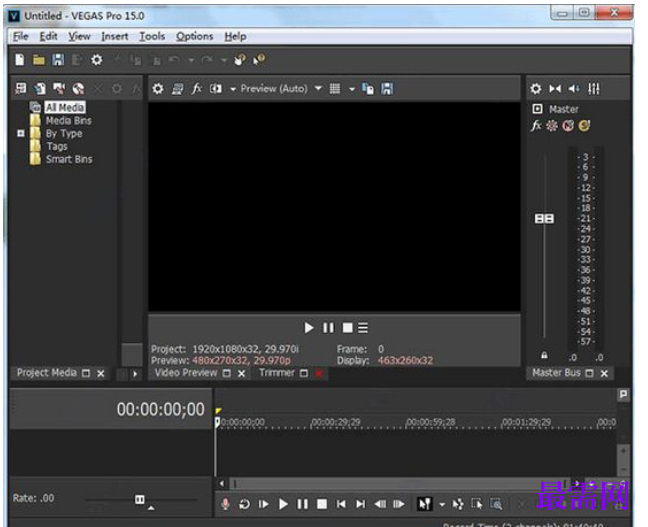The image size is (648, 527).
Task: Click the timeline horizontal scrollbar
Action: [399, 483]
